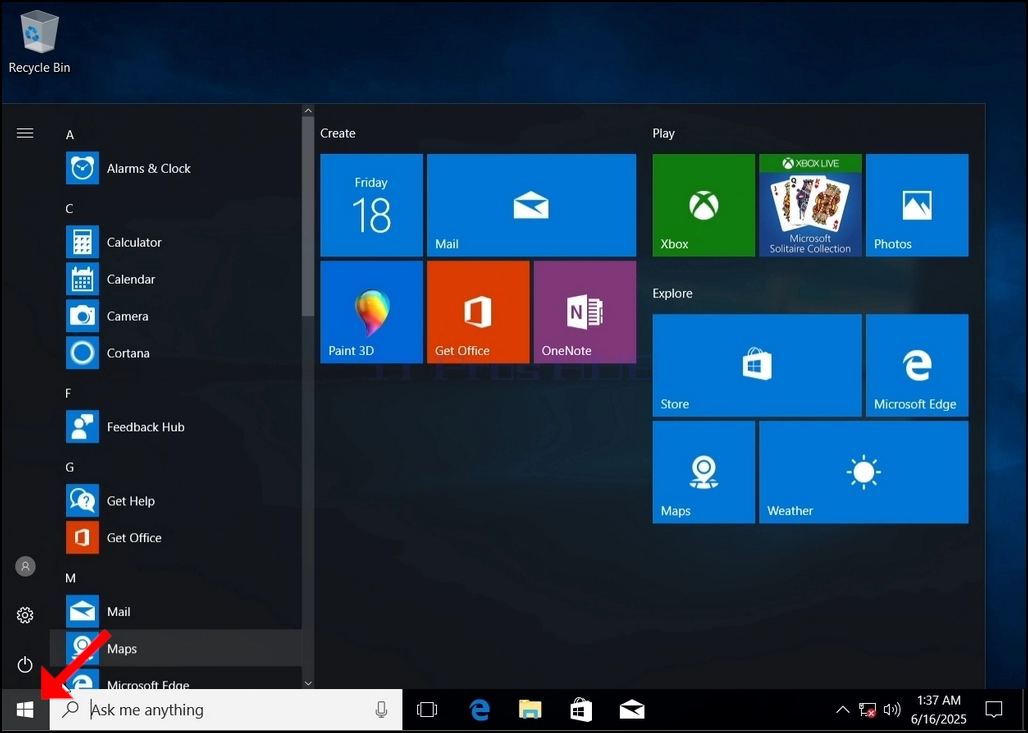
Task: Click the Ask me anything search box
Action: click(x=226, y=709)
